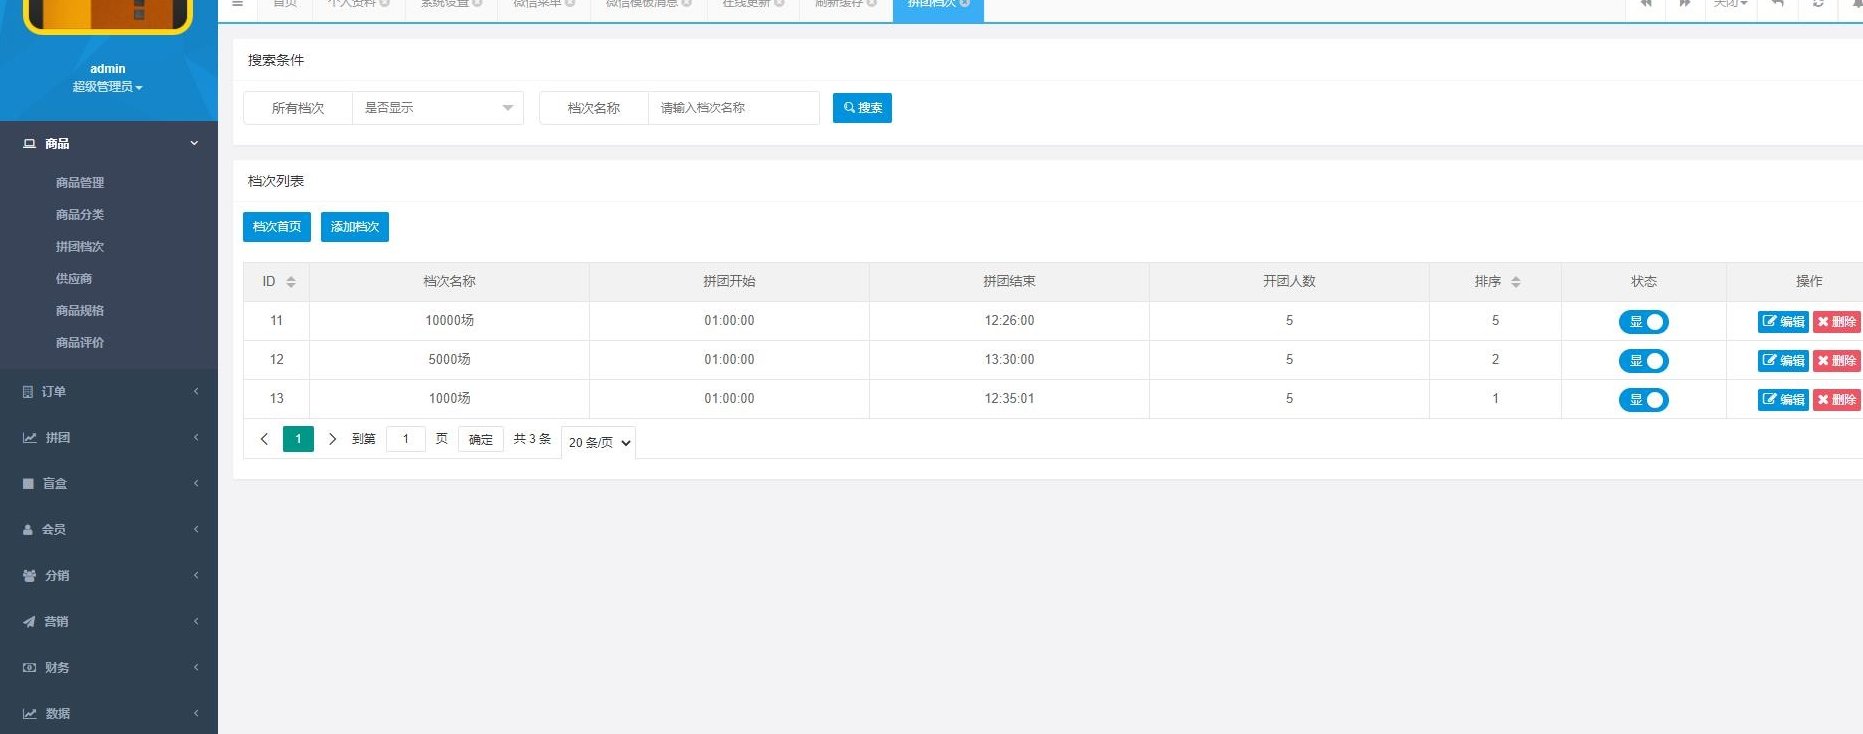The width and height of the screenshot is (1863, 734).
Task: Open 拼团档次 in the sidebar
Action: click(x=80, y=247)
